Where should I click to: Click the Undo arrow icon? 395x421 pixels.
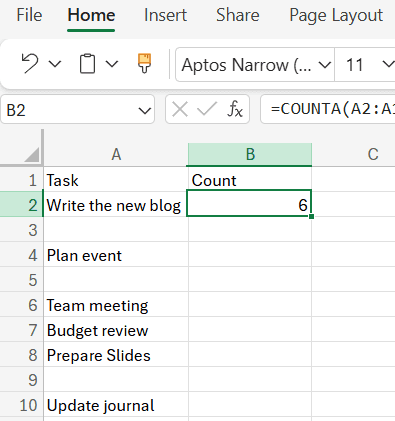coord(30,63)
